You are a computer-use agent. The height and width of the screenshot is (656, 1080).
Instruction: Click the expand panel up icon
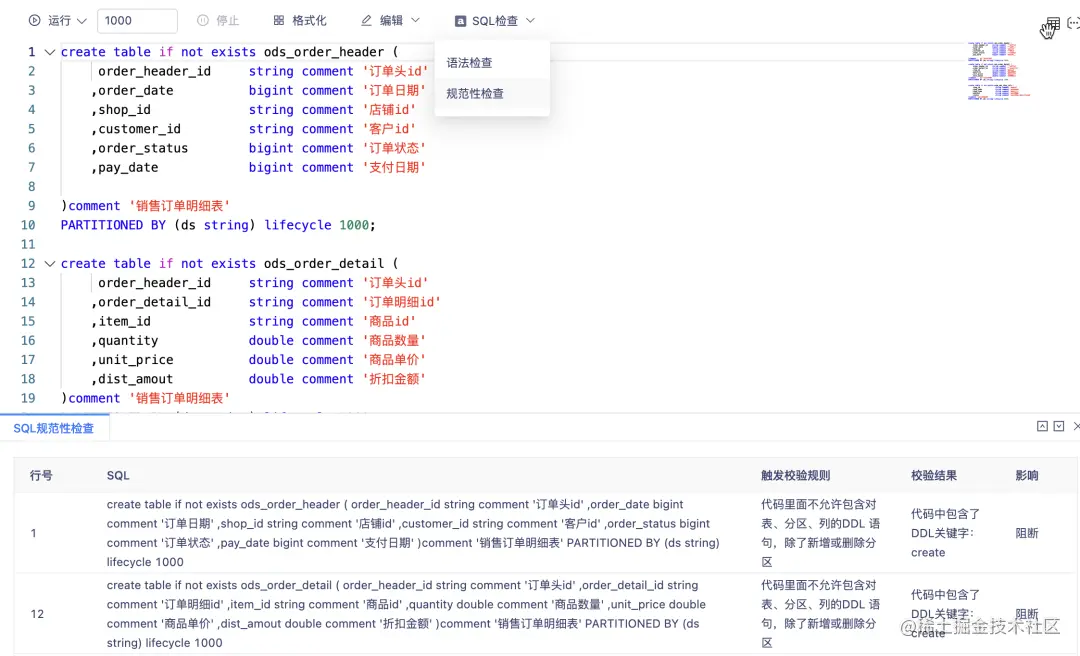click(1043, 427)
